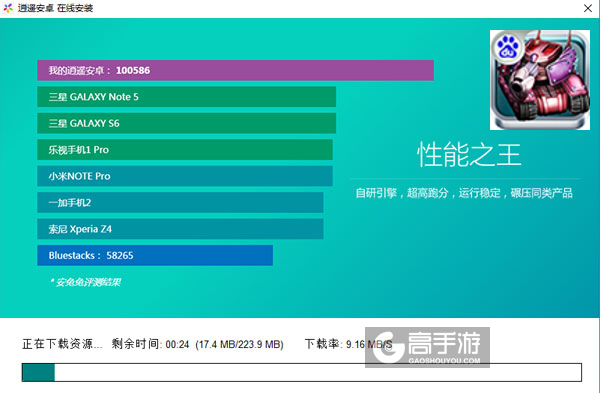Click the 安兔兔评测结果 footnote
This screenshot has width=600, height=393.
point(85,282)
